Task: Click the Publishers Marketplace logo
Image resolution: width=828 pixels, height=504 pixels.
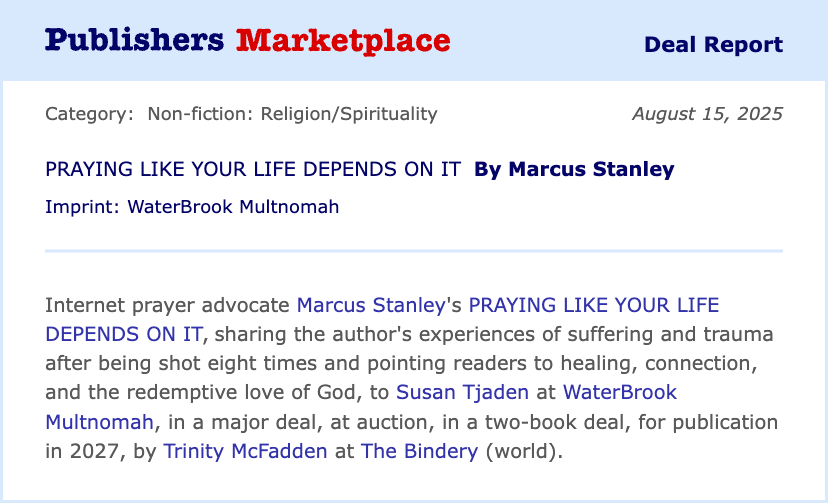Action: click(x=248, y=41)
